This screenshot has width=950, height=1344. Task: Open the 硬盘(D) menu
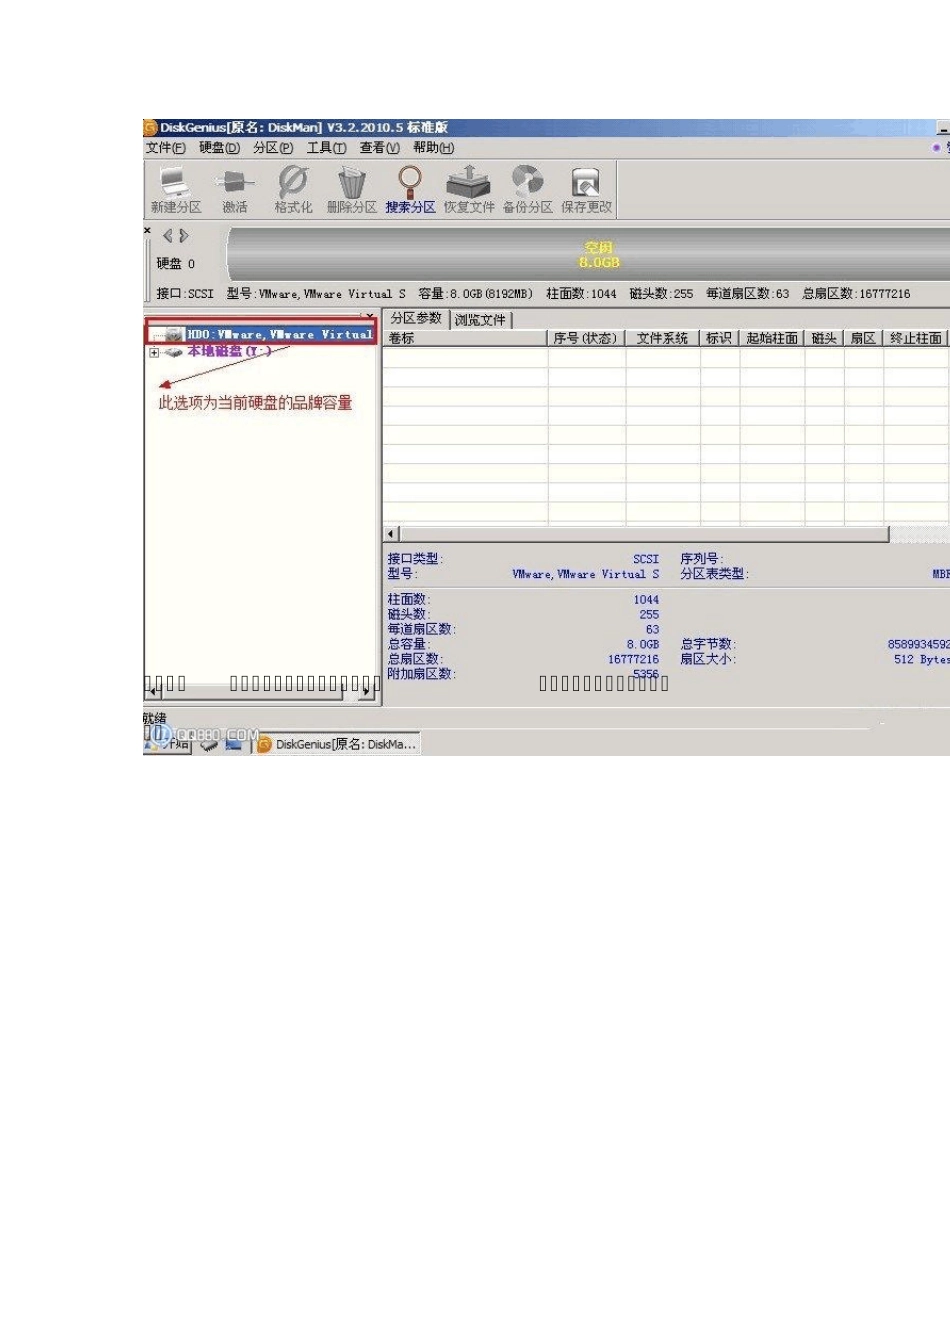point(219,148)
